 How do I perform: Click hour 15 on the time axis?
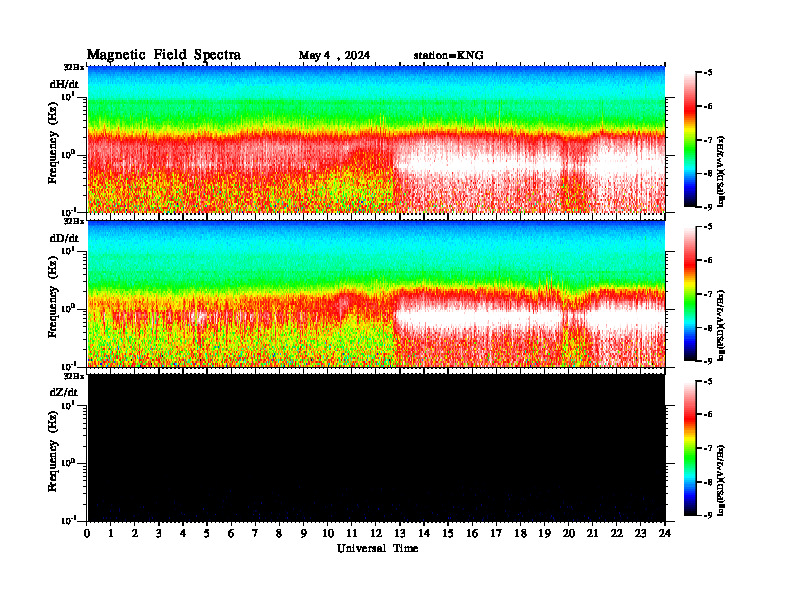(x=448, y=534)
